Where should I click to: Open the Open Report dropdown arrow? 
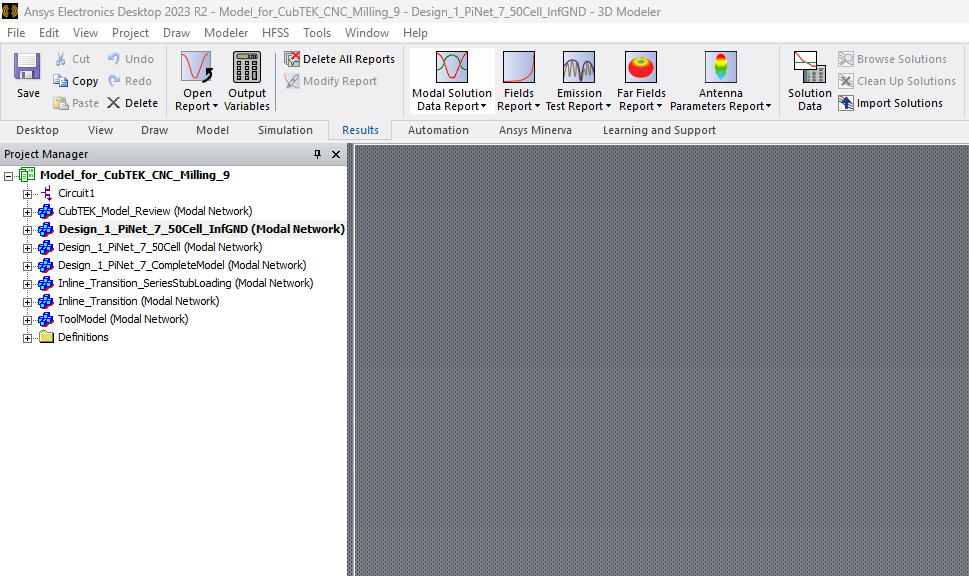(215, 106)
